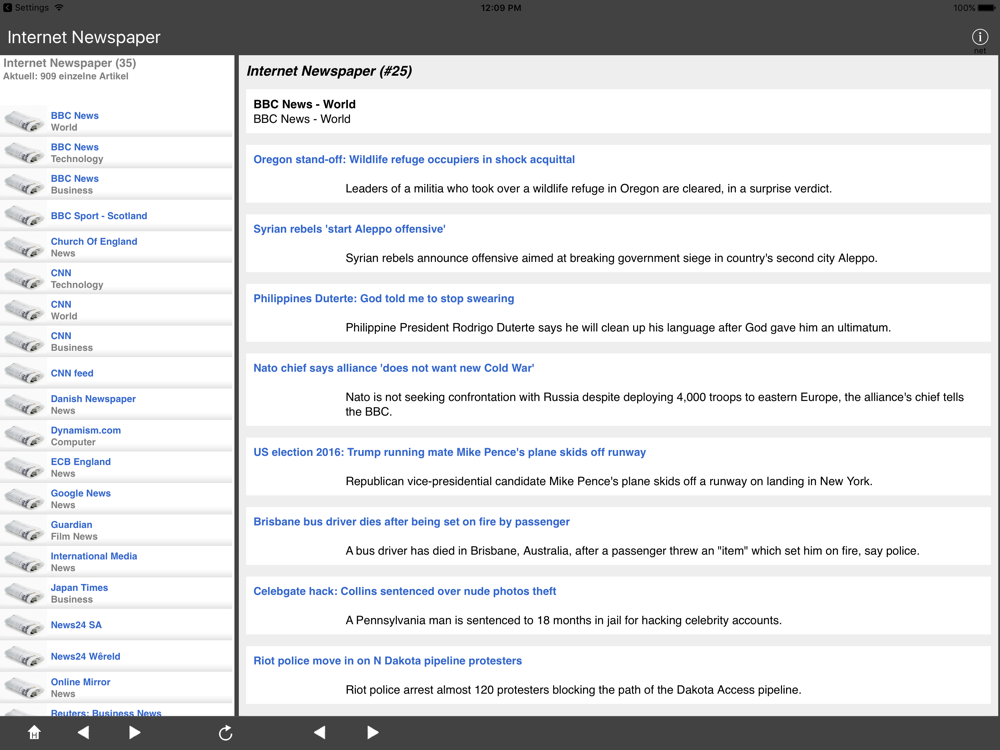Screen dimensions: 1000x750
Task: Click the Oregon militia cleared summary text
Action: click(589, 189)
